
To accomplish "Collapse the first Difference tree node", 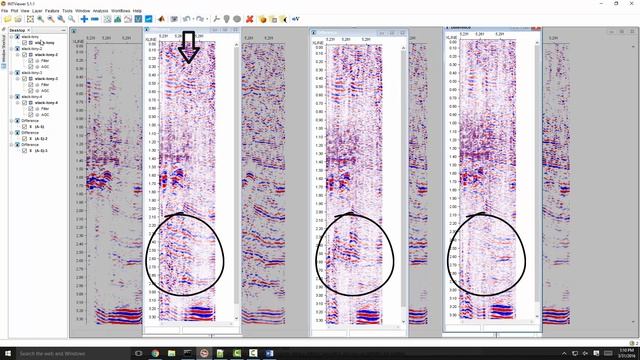I will coord(11,121).
